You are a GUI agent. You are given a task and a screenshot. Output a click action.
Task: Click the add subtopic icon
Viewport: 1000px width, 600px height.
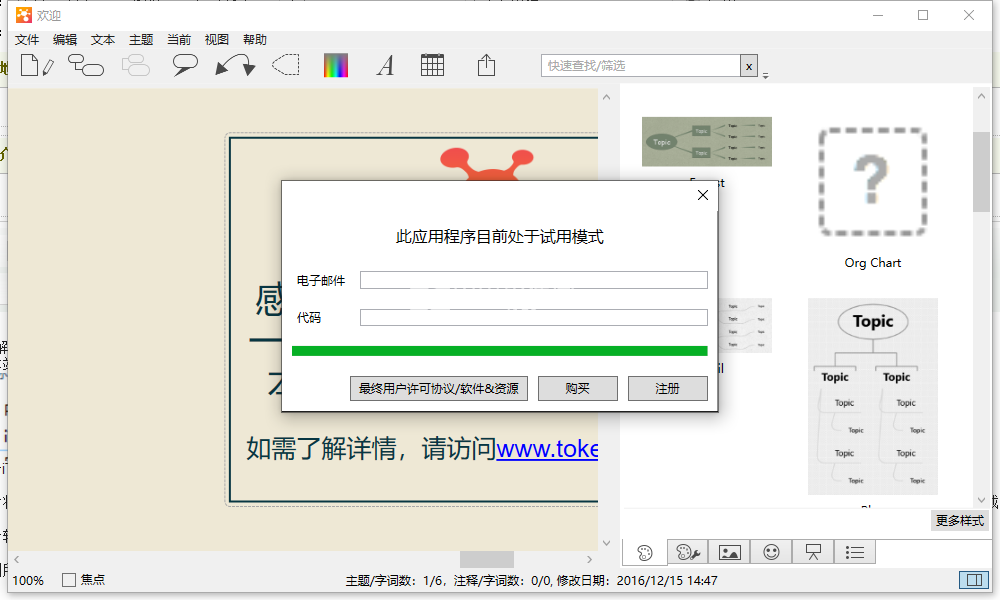(86, 66)
